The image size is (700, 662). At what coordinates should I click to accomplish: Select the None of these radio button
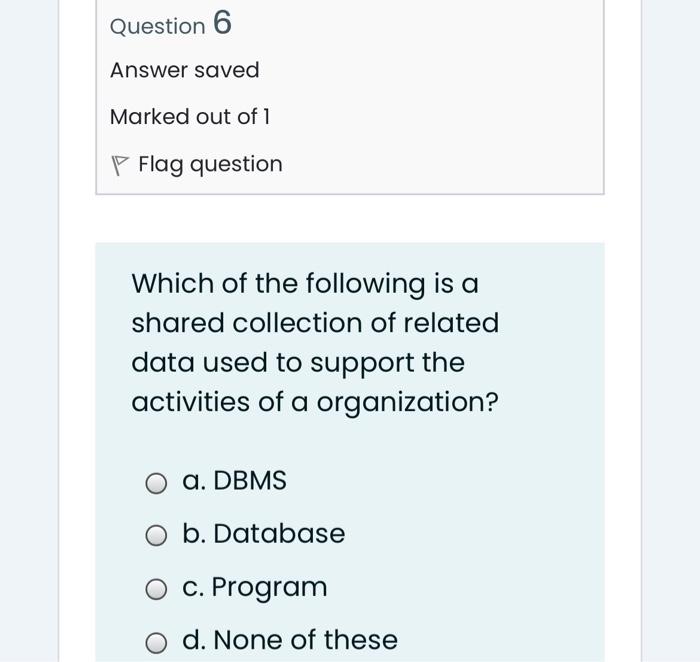click(156, 643)
